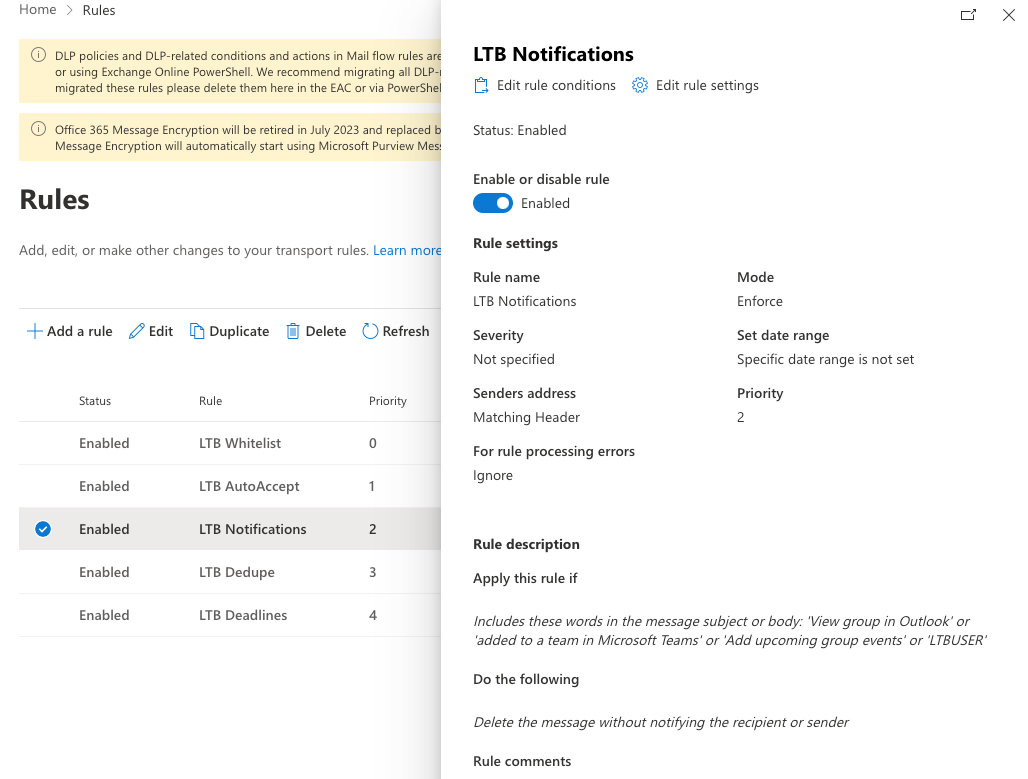1028x779 pixels.
Task: Sort by the Priority column header
Action: tap(387, 401)
